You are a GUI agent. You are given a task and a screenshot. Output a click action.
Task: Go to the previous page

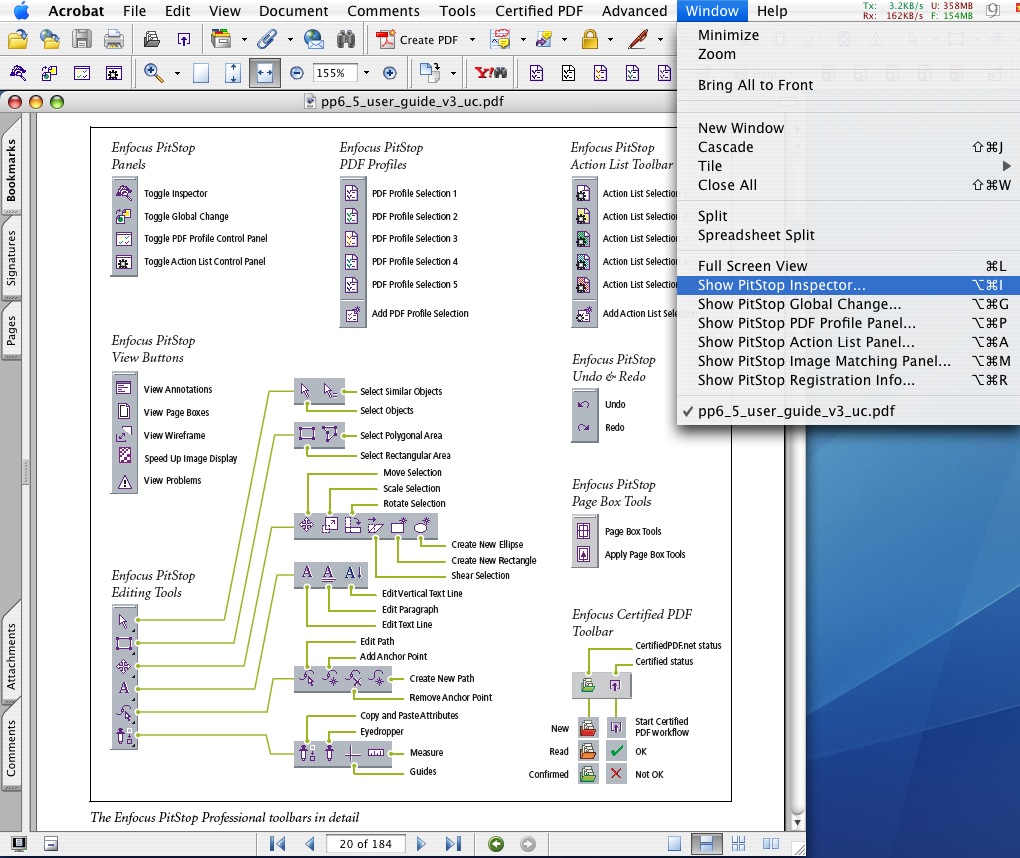(310, 844)
